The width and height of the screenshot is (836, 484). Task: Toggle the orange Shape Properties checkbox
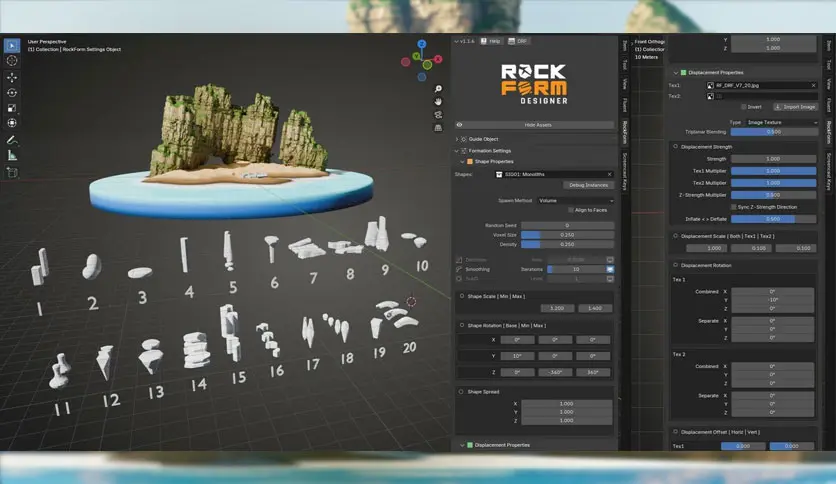coord(470,162)
